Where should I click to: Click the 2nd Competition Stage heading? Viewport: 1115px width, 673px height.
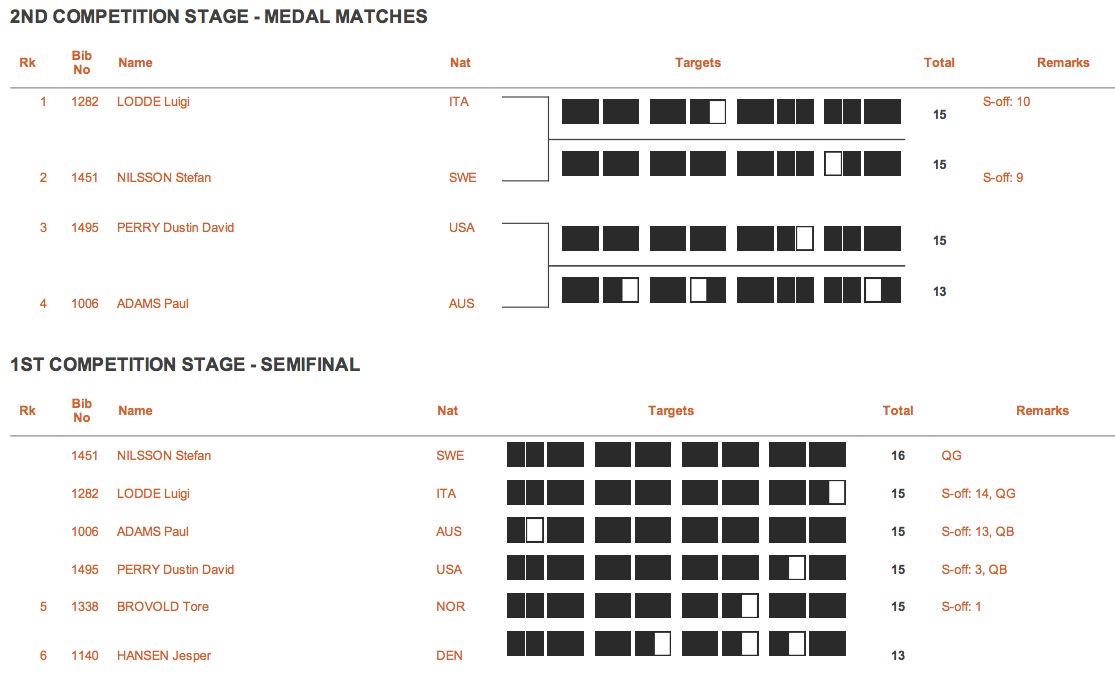(x=219, y=16)
